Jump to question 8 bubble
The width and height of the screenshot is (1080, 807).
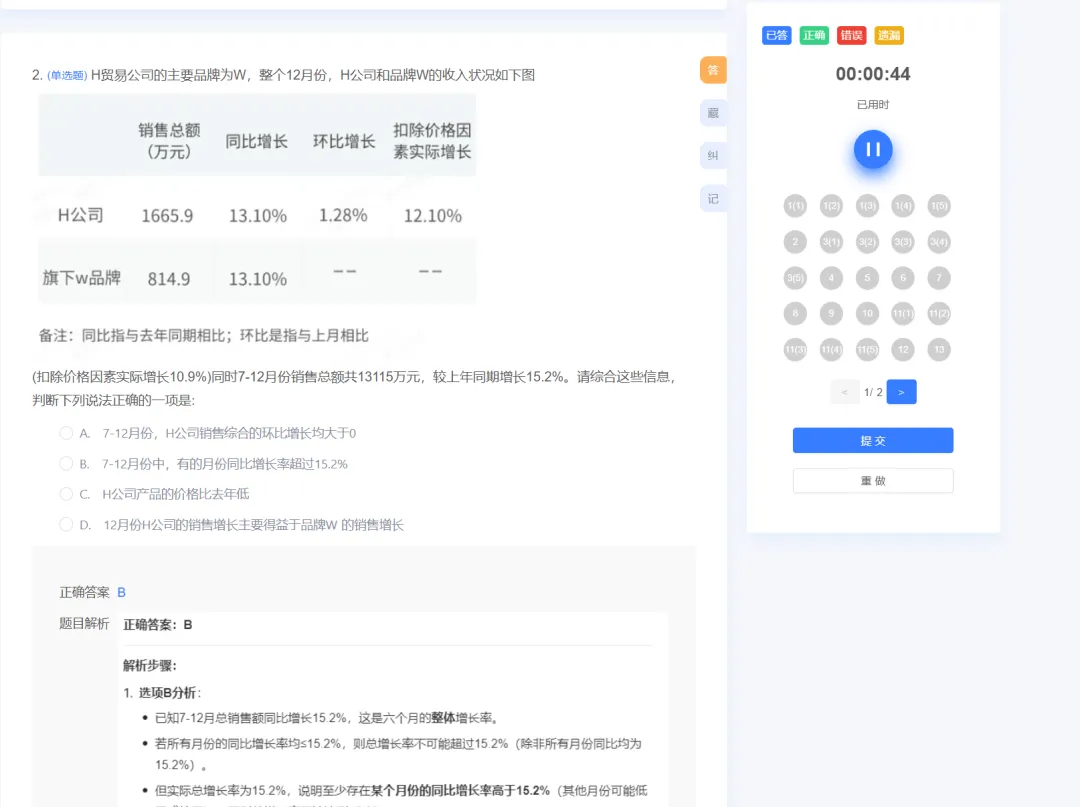pyautogui.click(x=796, y=313)
